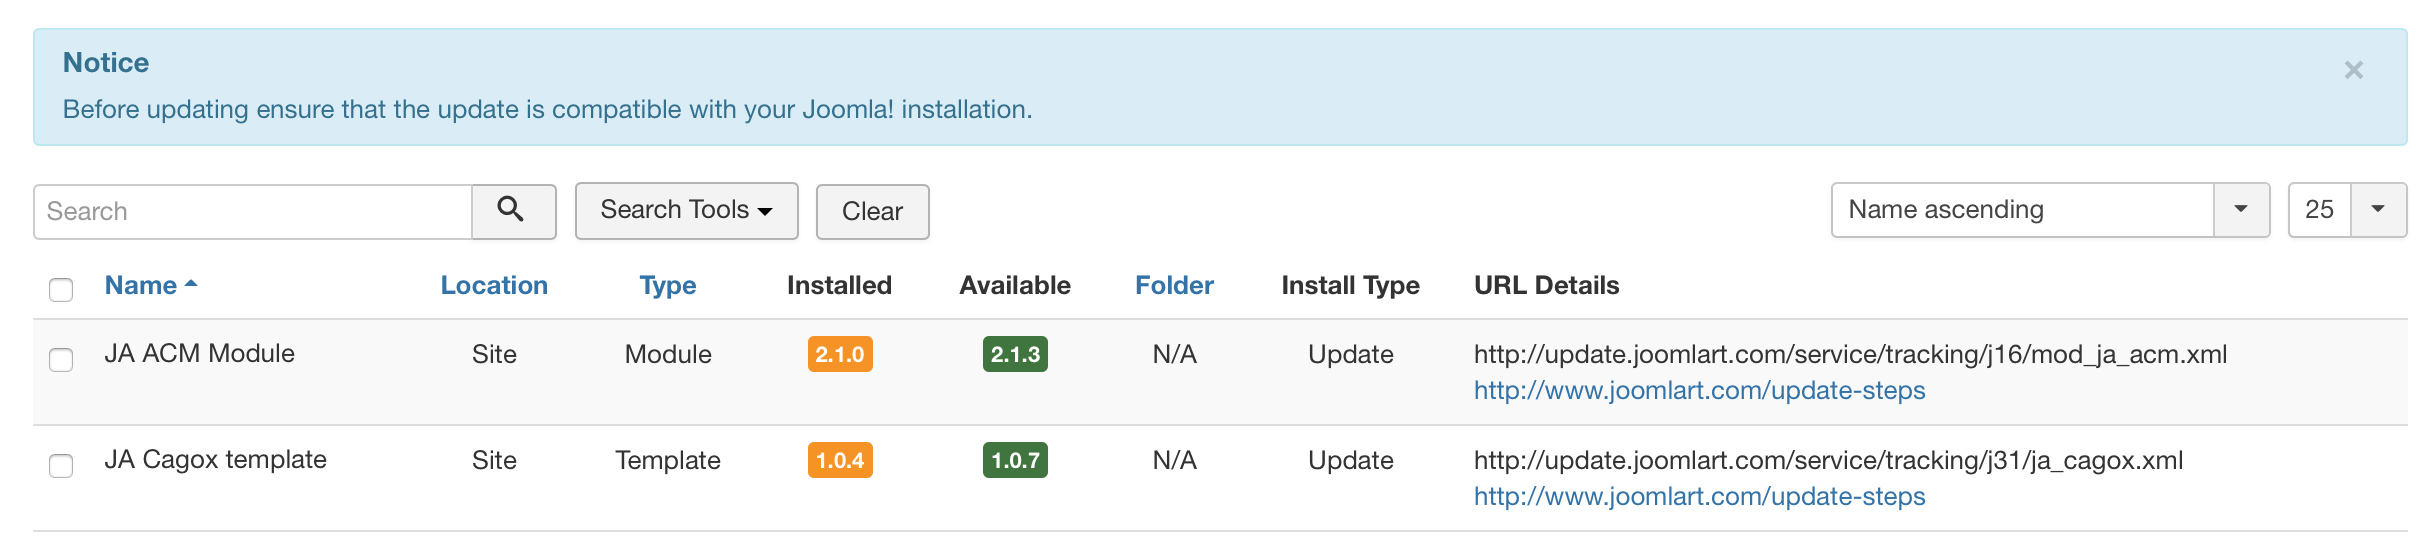This screenshot has width=2434, height=556.
Task: Sort the list by Folder column
Action: [x=1174, y=286]
